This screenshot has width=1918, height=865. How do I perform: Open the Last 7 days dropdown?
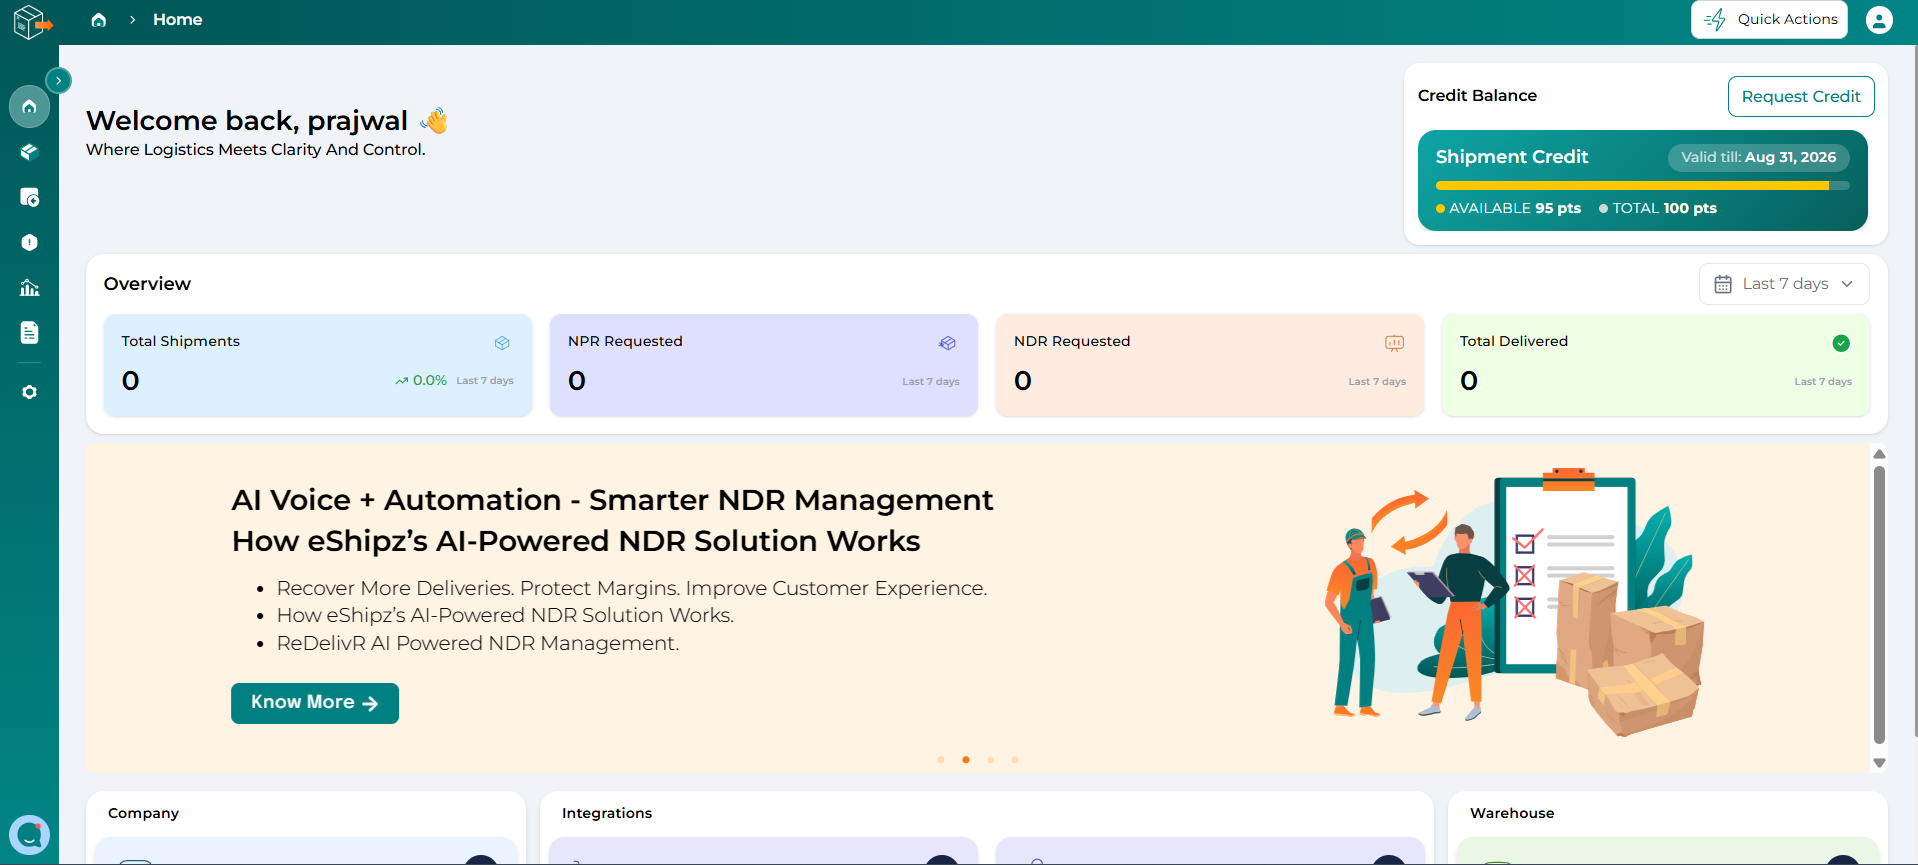(1784, 284)
